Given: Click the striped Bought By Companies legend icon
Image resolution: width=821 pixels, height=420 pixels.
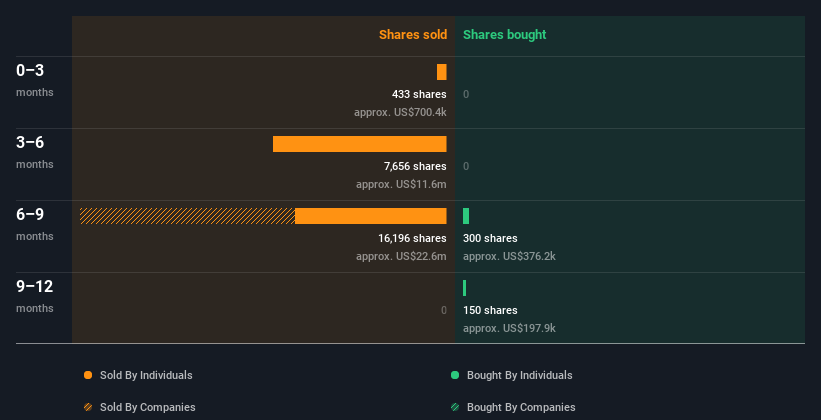Looking at the screenshot, I should [x=455, y=407].
